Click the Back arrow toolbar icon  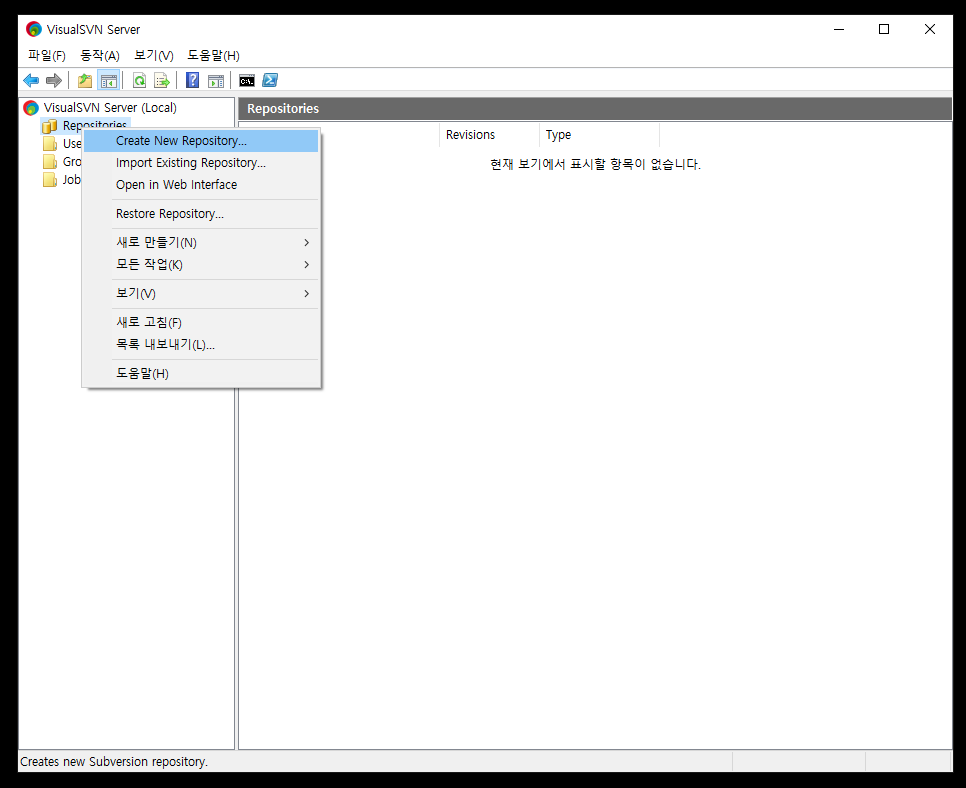[x=31, y=80]
